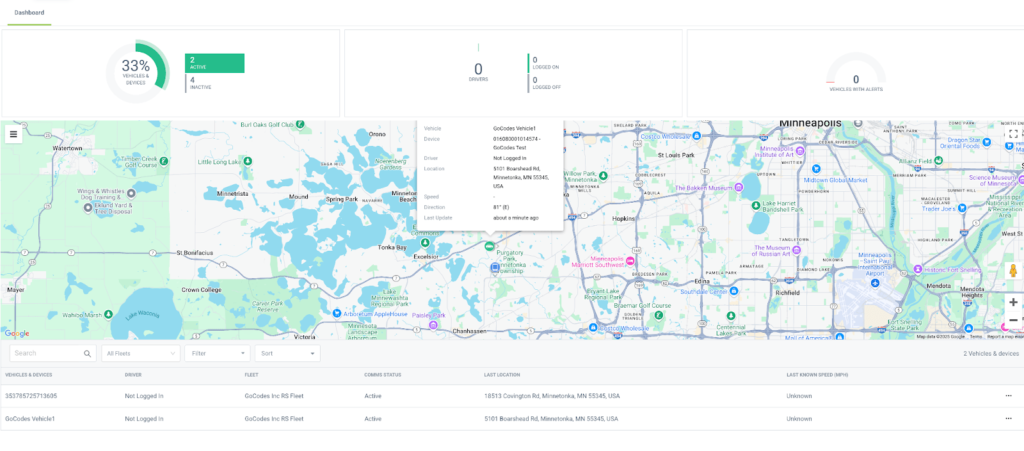This screenshot has width=1024, height=451.
Task: Click the 0 Logged Off indicator
Action: pos(546,83)
